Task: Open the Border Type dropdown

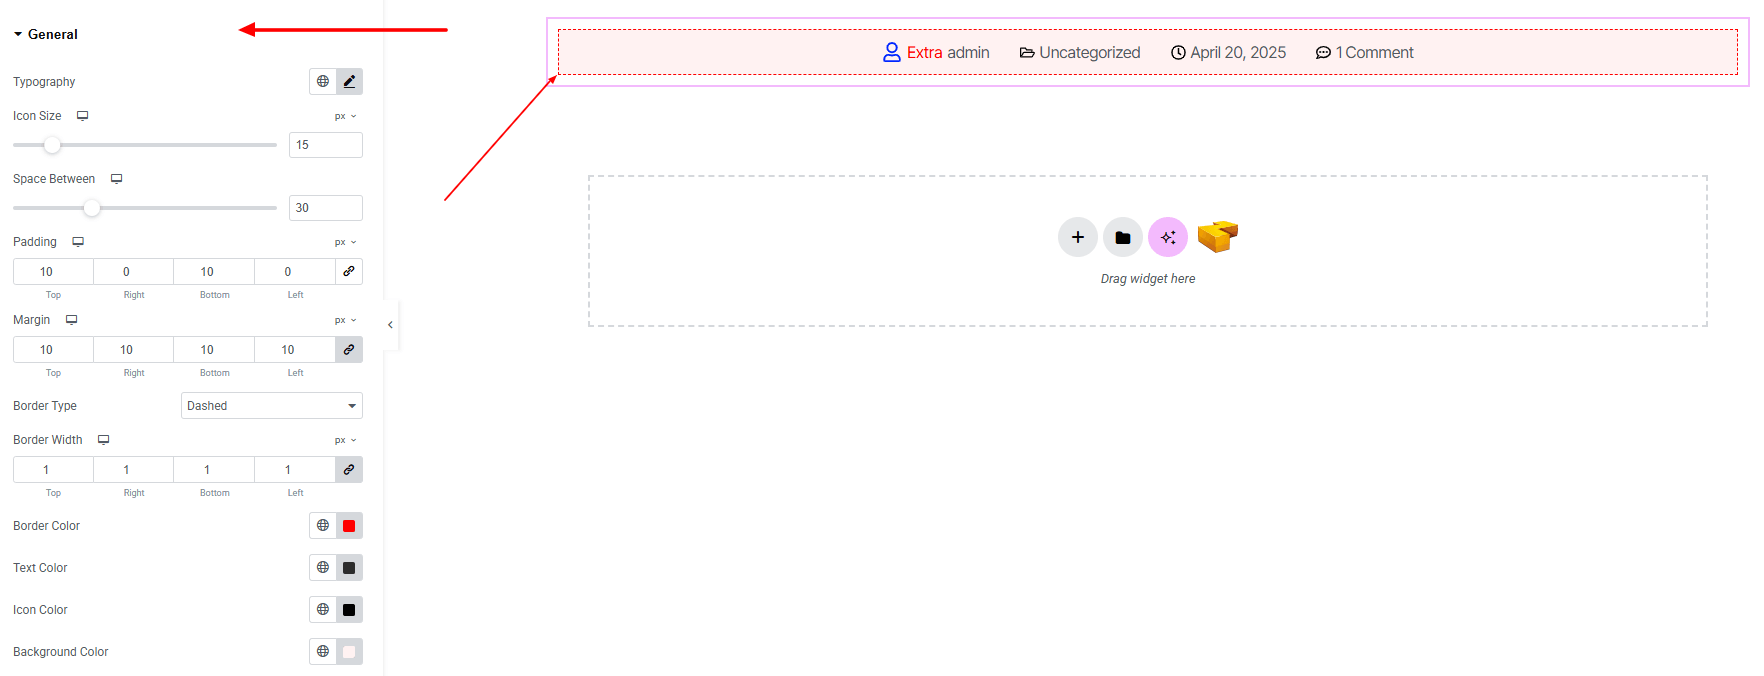Action: click(271, 406)
